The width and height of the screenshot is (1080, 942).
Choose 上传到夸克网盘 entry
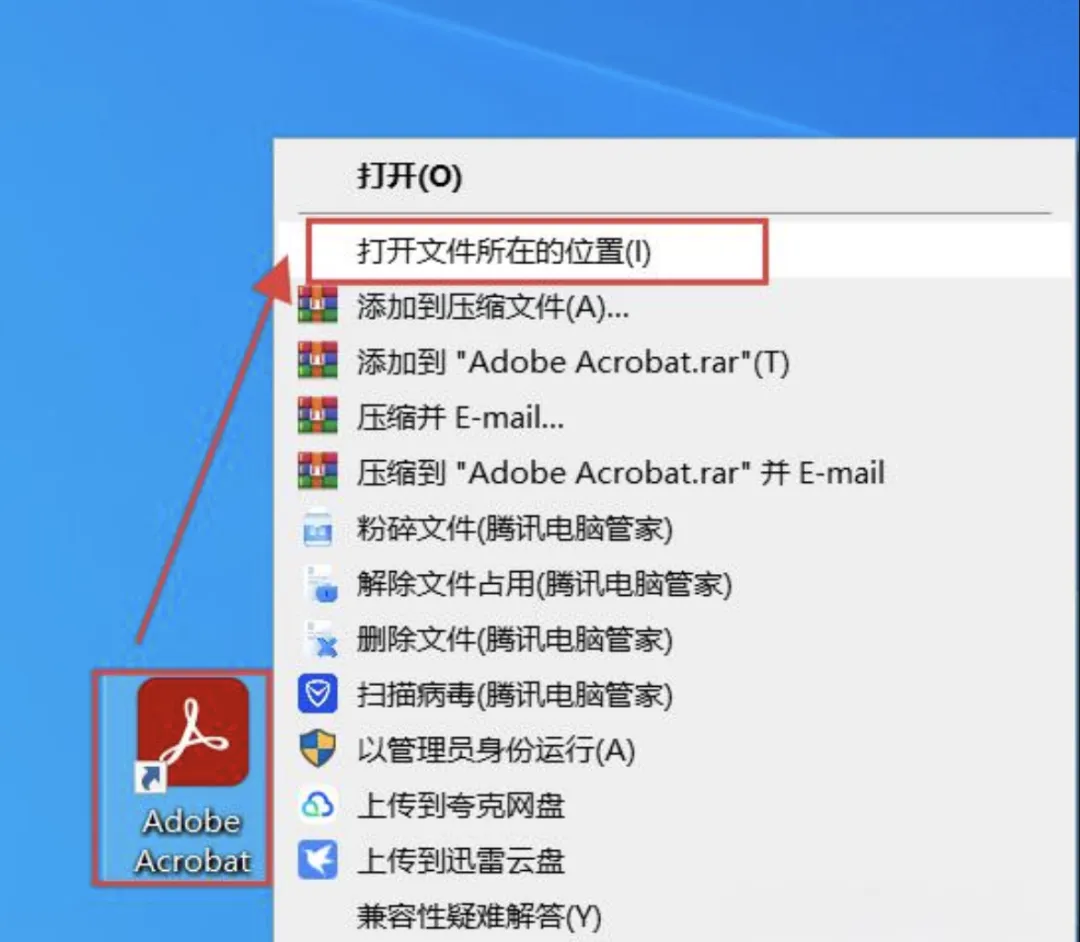461,805
